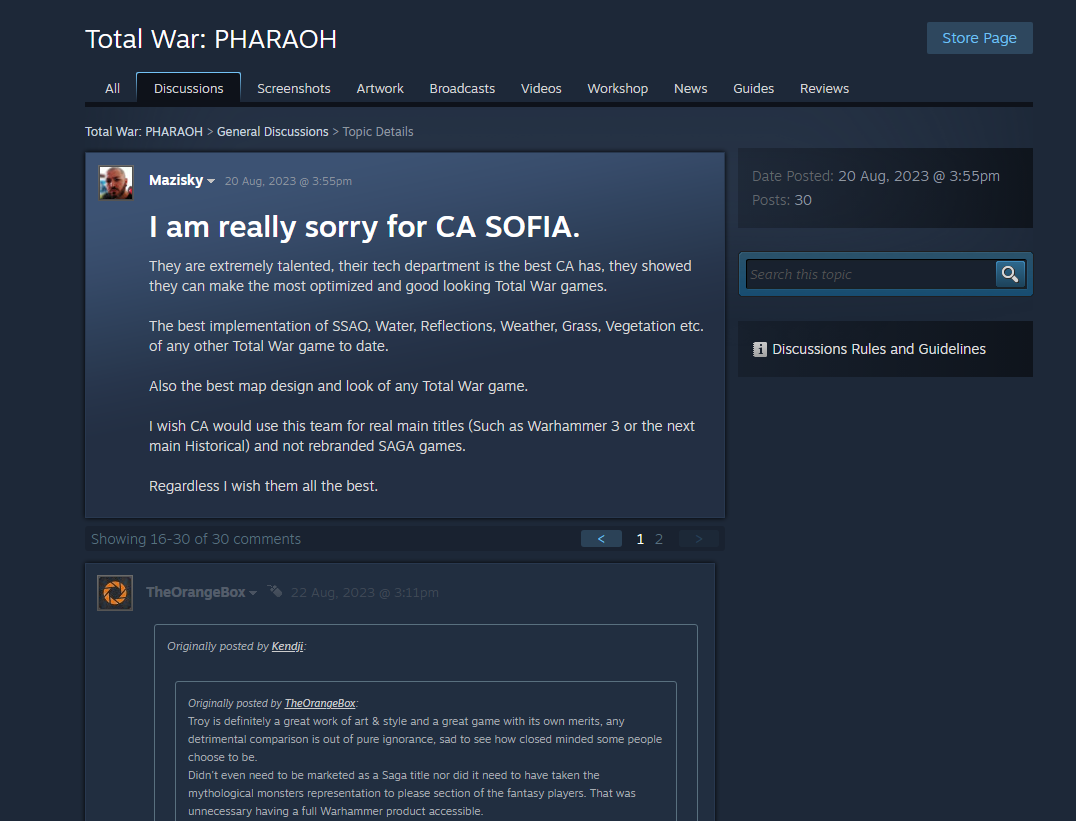This screenshot has height=821, width=1076.
Task: Click the next page arrow button
Action: coord(699,539)
